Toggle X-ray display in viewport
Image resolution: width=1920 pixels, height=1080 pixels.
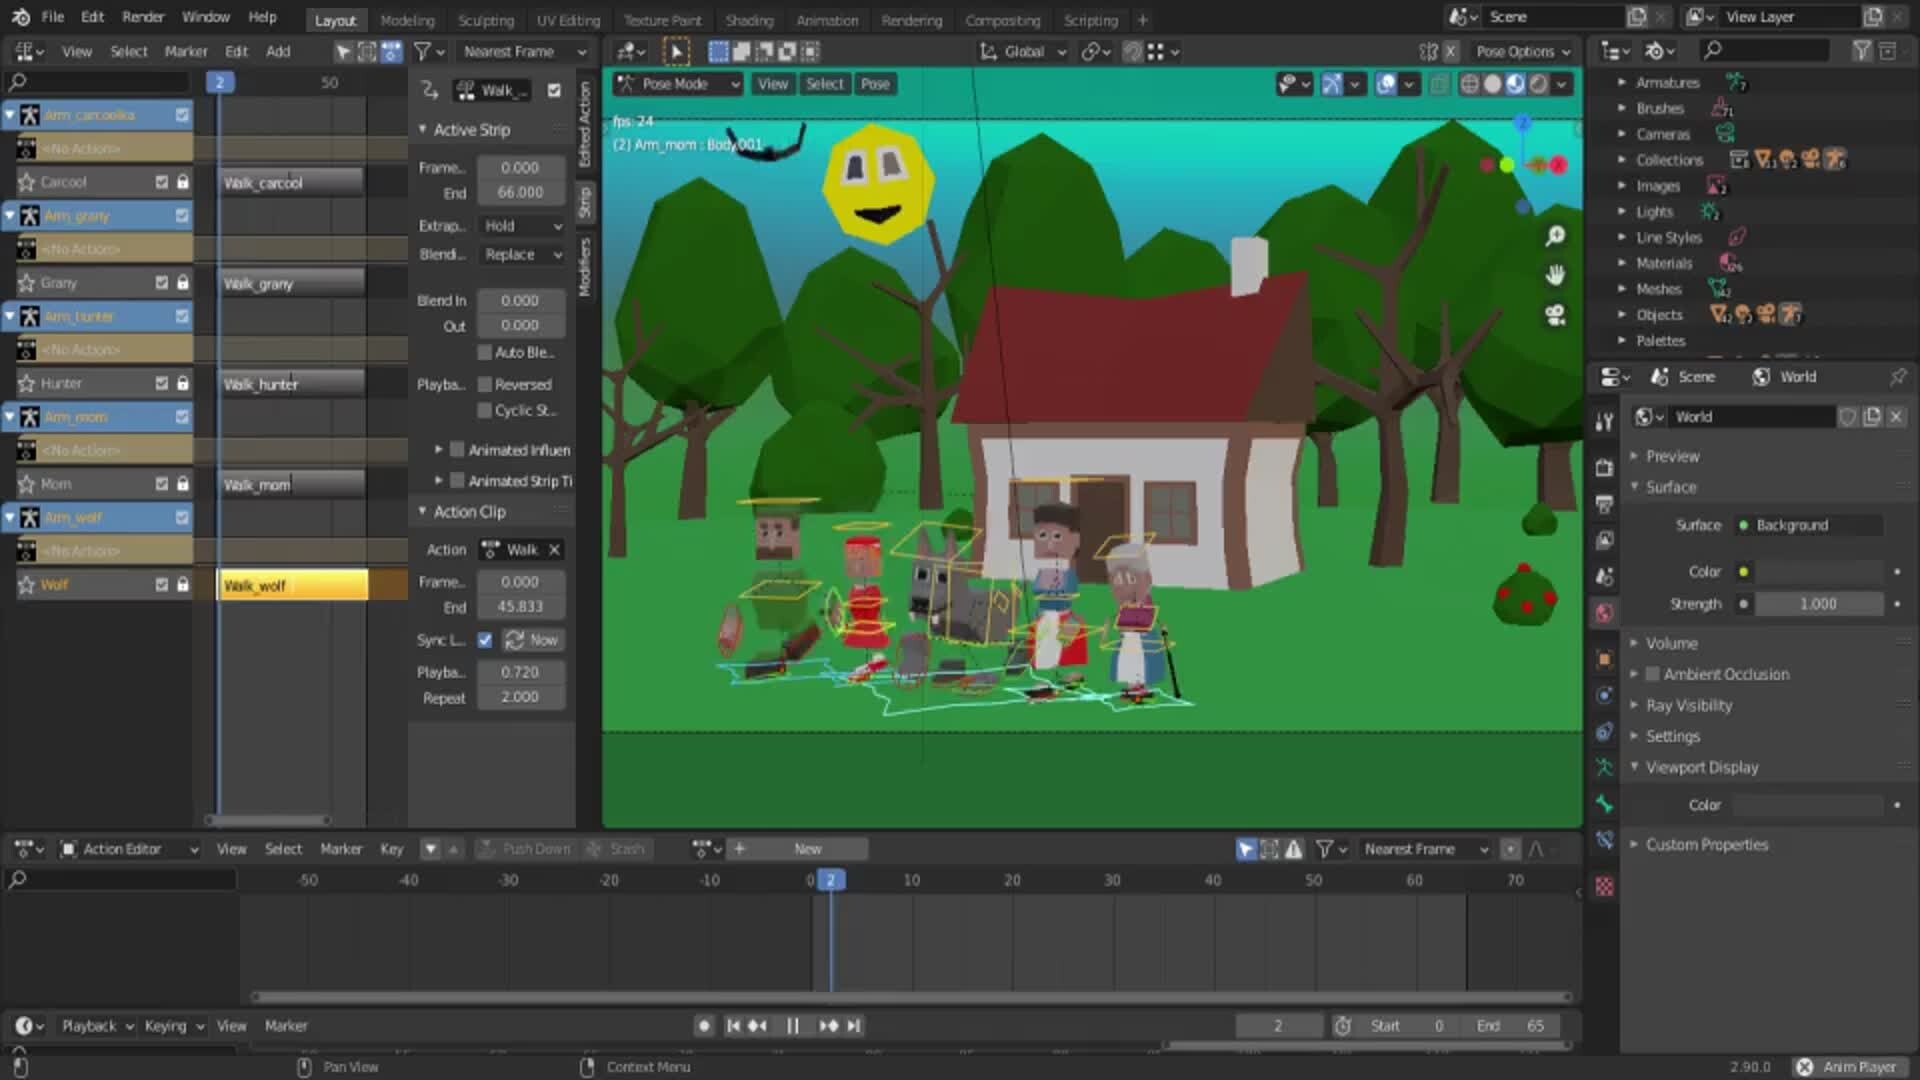click(x=1438, y=84)
